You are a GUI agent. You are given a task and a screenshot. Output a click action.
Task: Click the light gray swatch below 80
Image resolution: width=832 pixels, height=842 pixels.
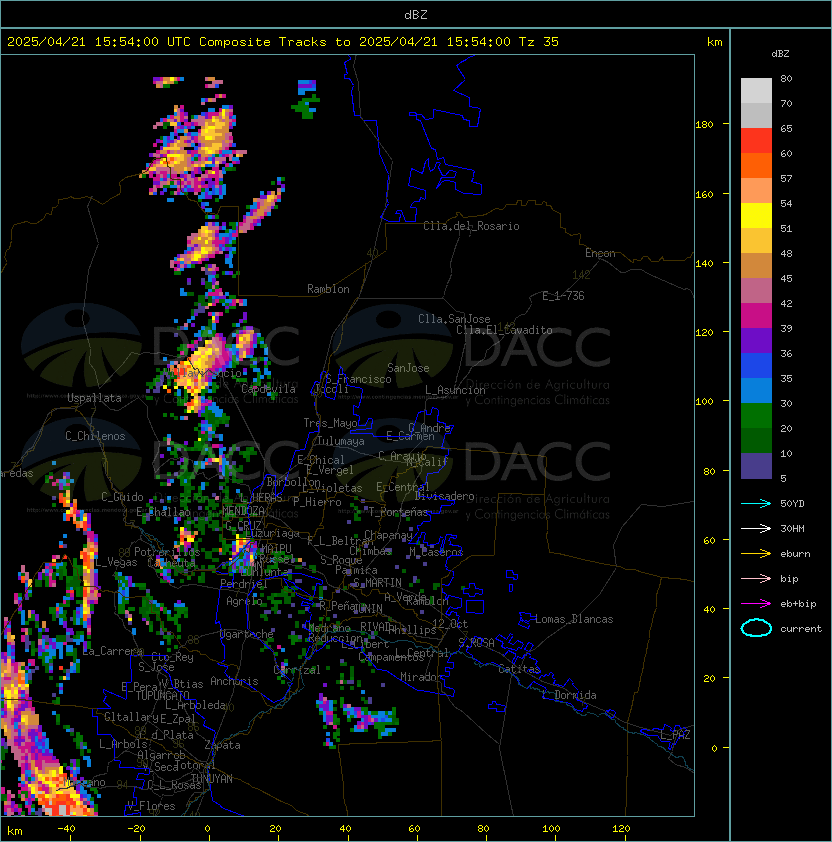click(x=756, y=90)
